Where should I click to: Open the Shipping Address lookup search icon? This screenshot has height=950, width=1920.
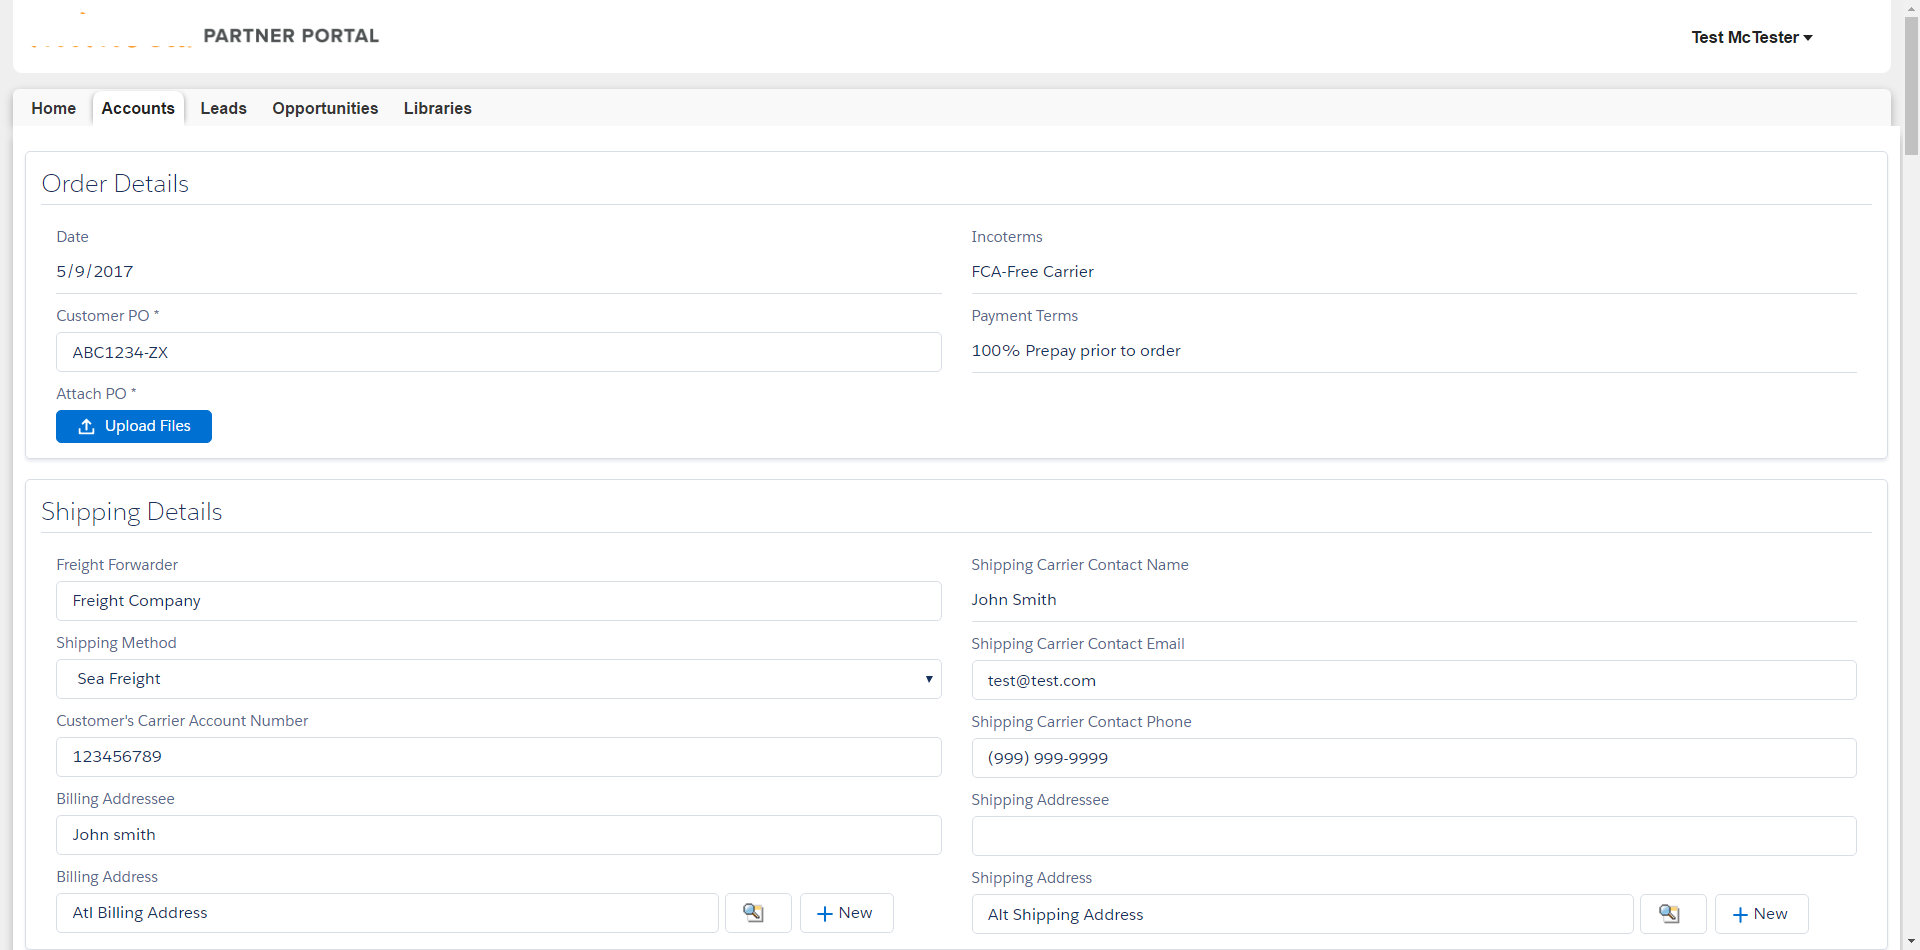click(1673, 914)
